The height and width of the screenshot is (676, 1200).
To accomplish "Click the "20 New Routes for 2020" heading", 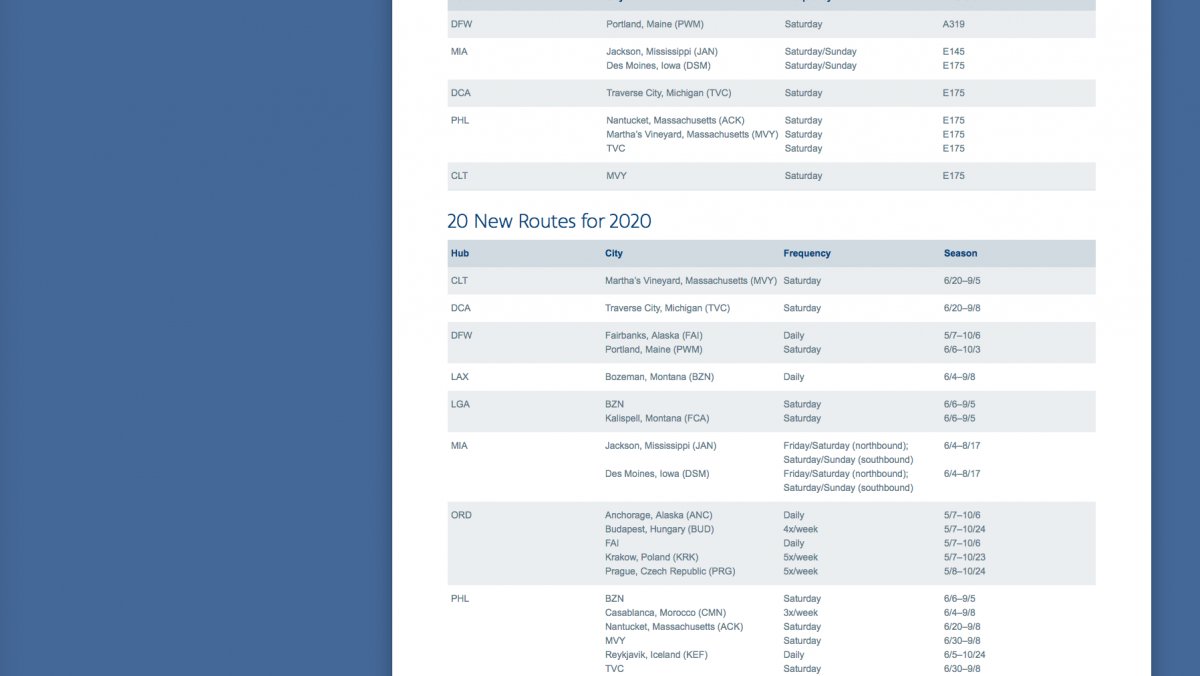I will tap(549, 221).
